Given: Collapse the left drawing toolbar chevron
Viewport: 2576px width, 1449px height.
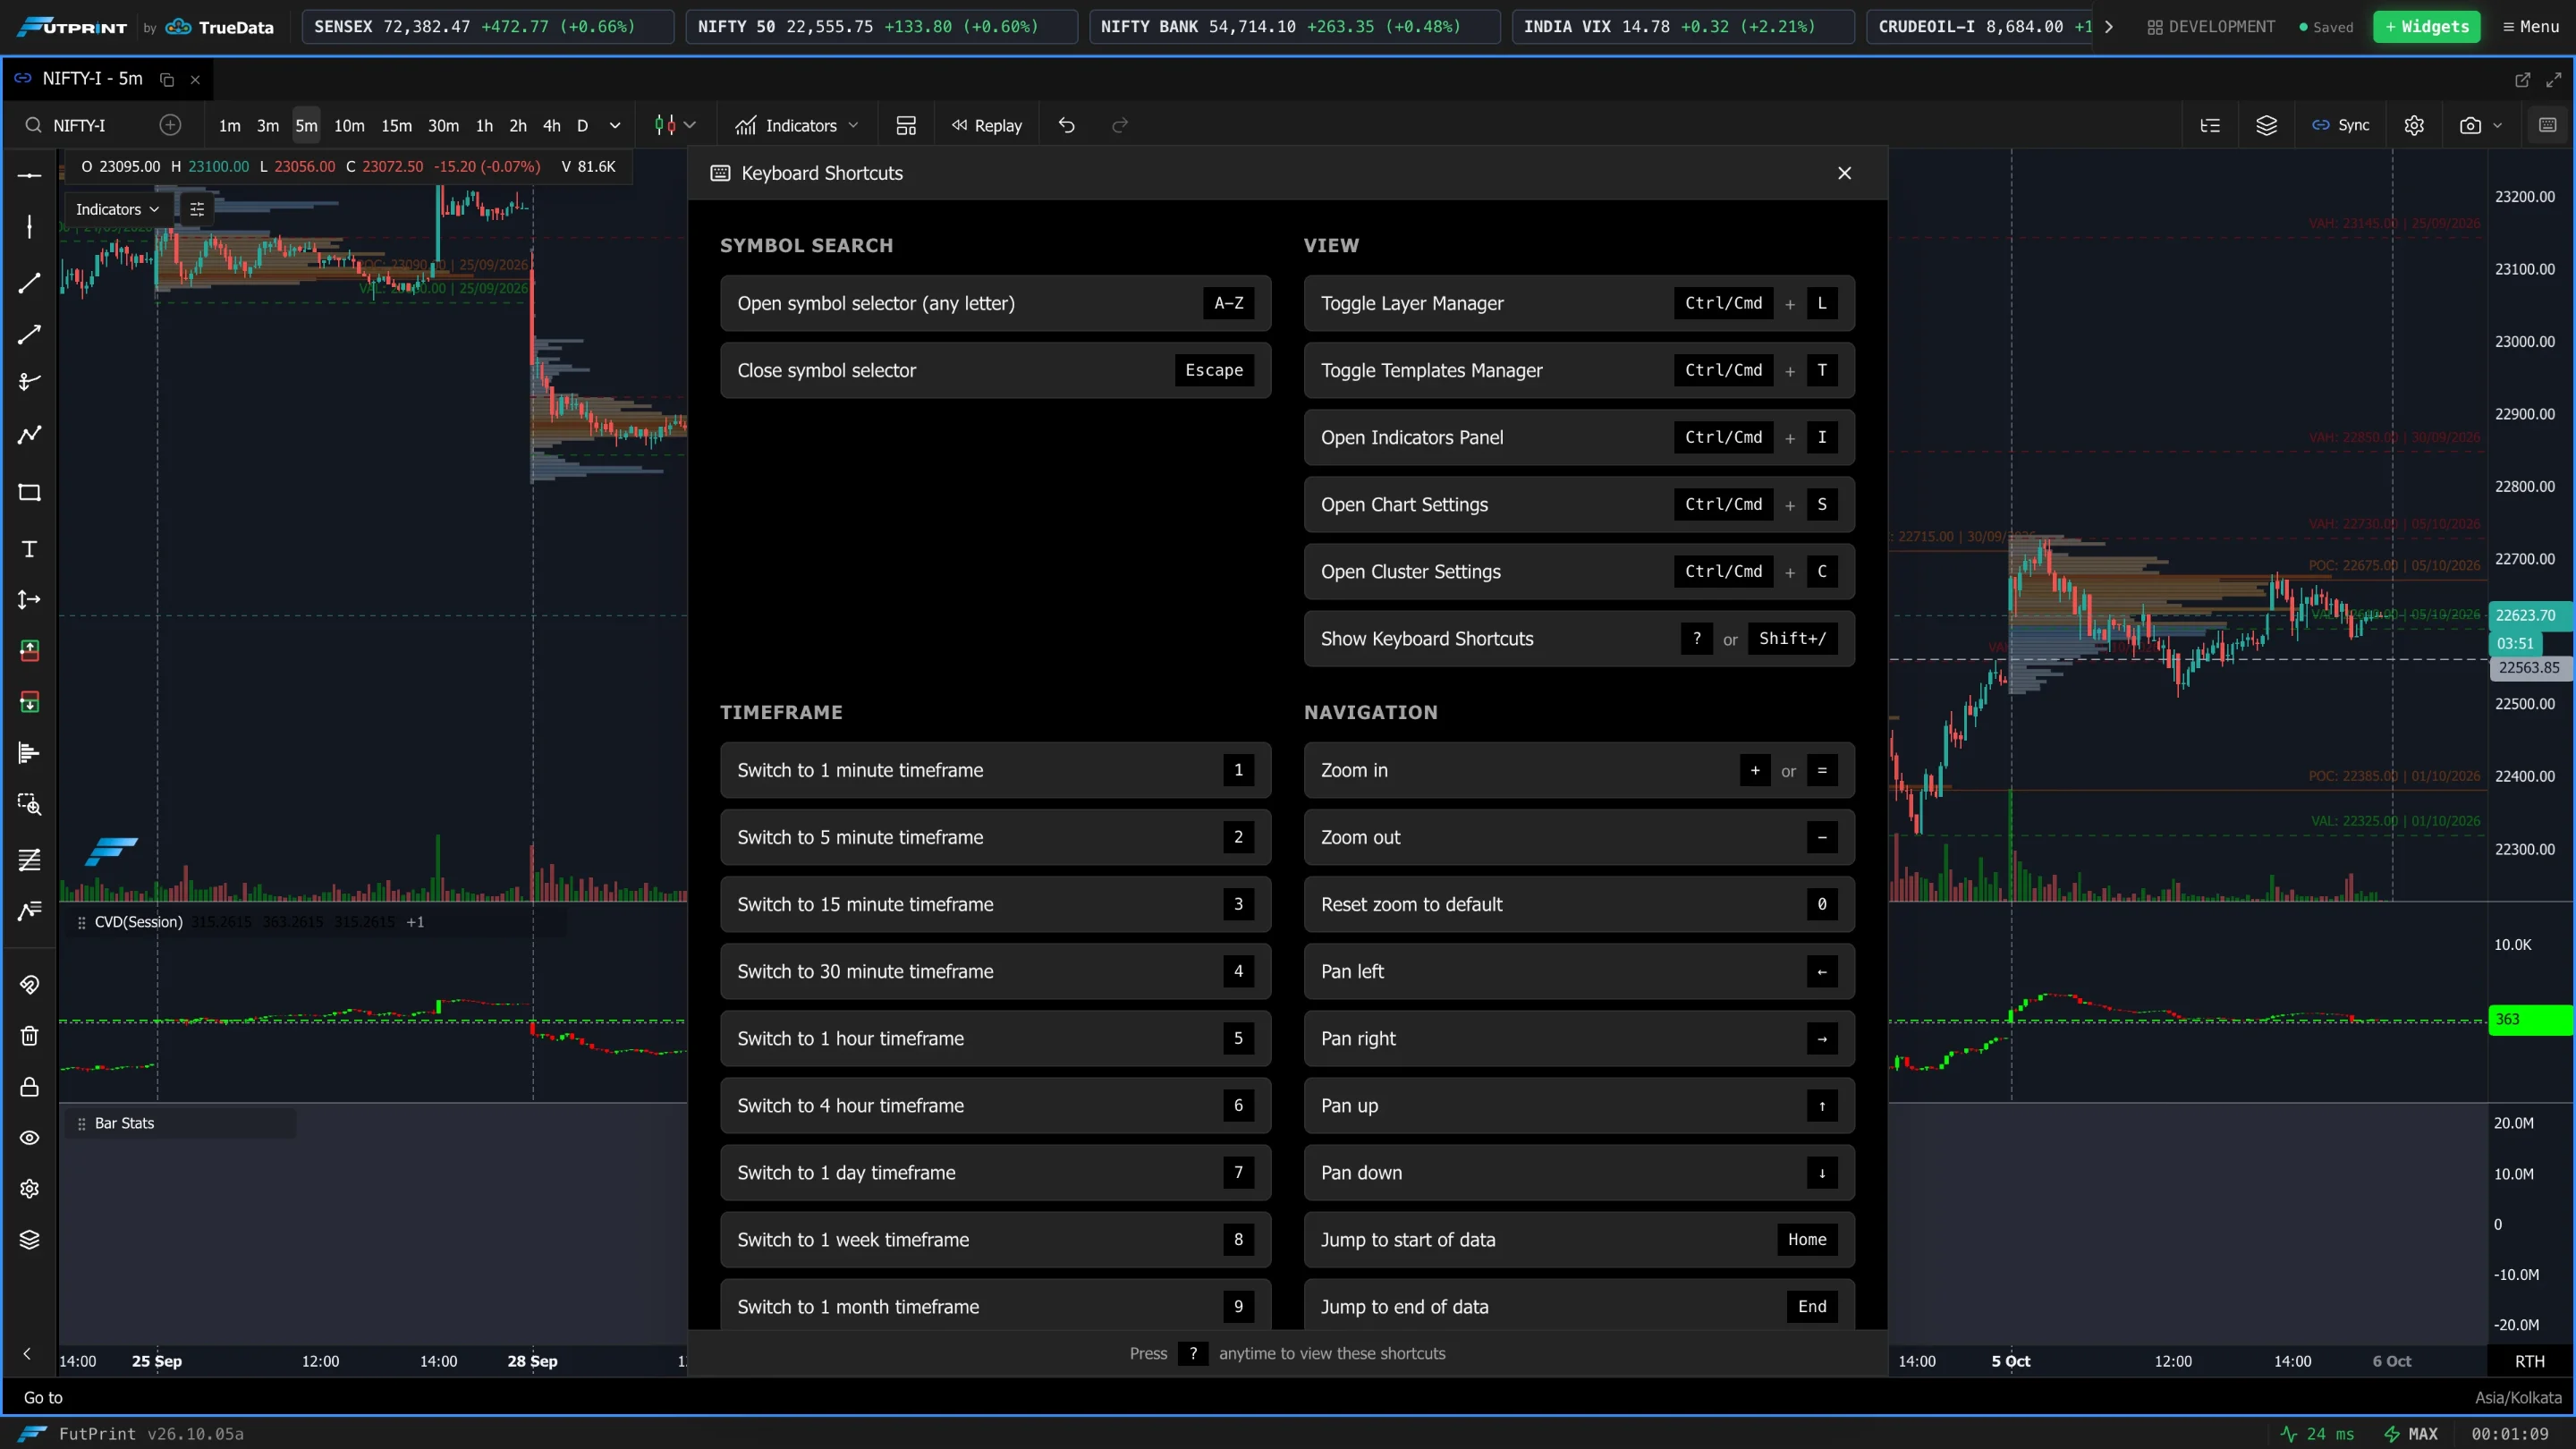Looking at the screenshot, I should (x=28, y=1354).
